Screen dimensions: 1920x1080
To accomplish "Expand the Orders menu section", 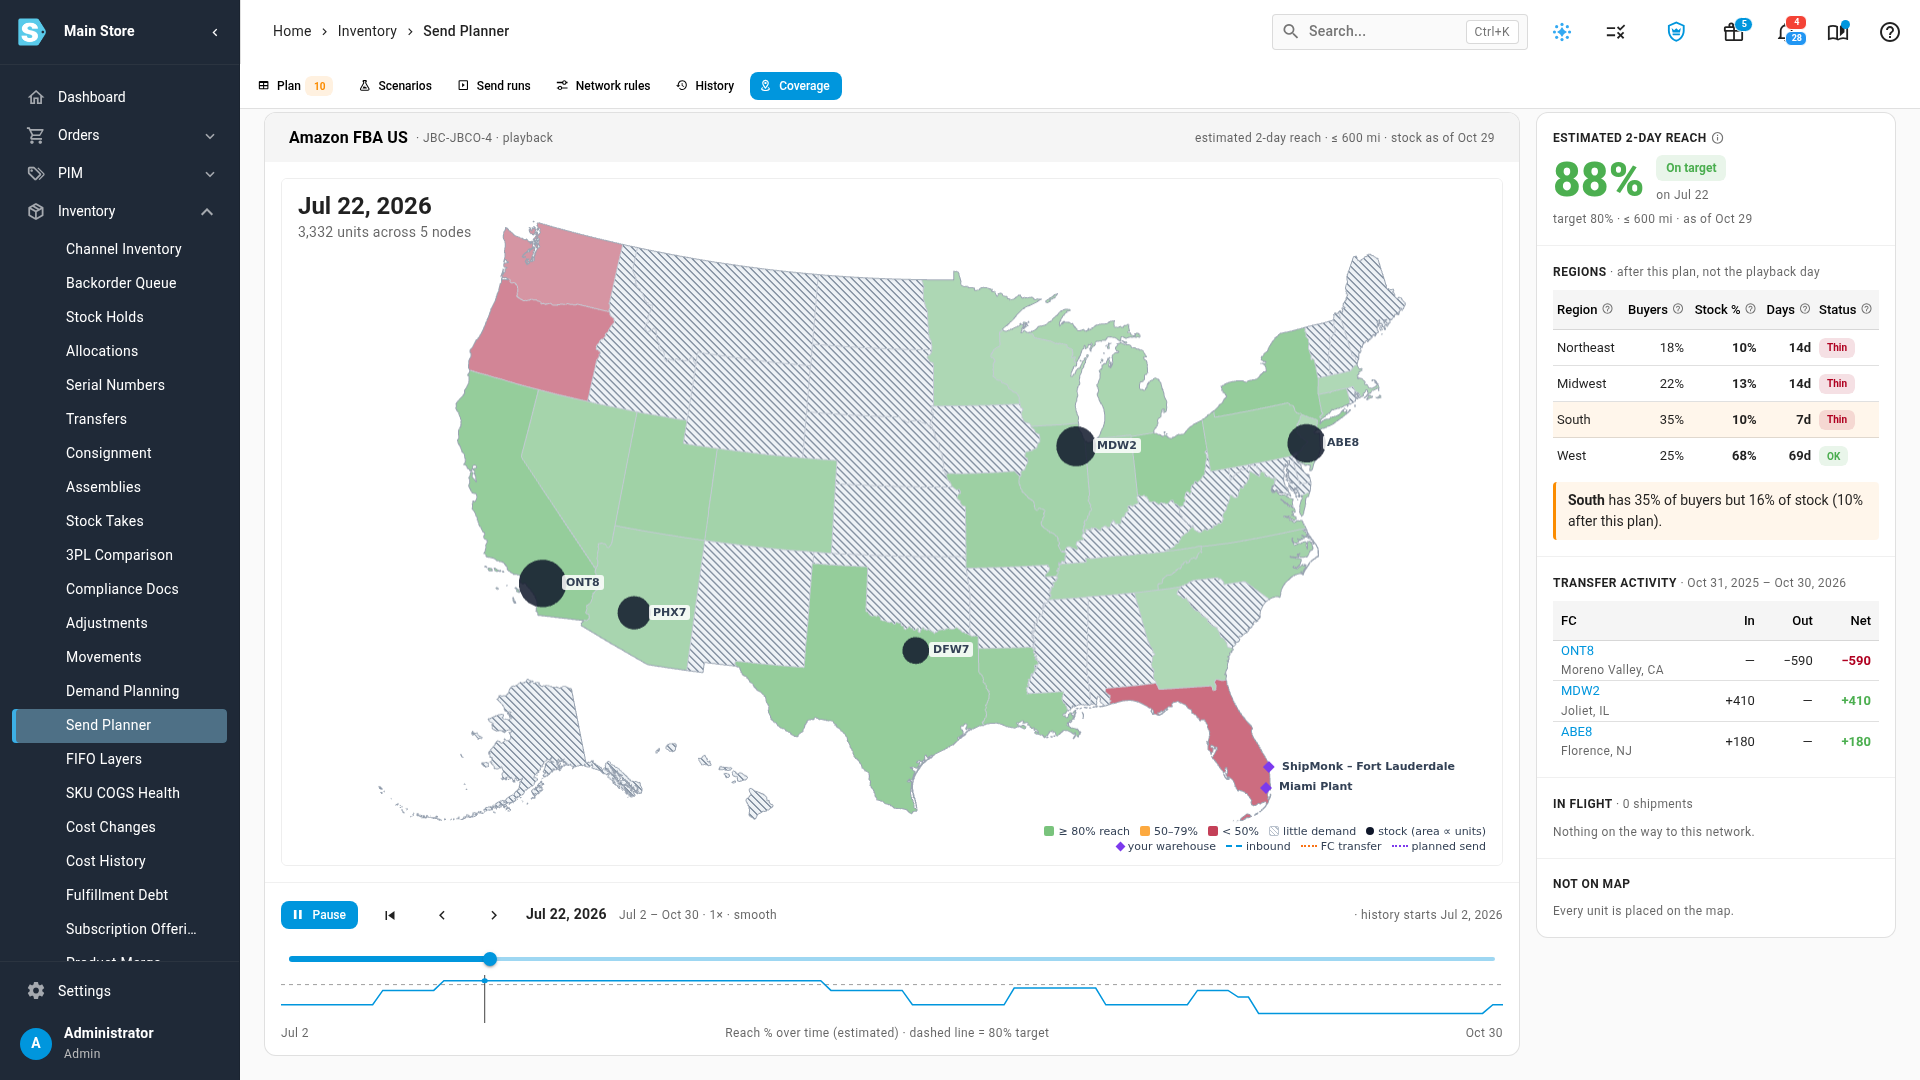I will click(120, 135).
